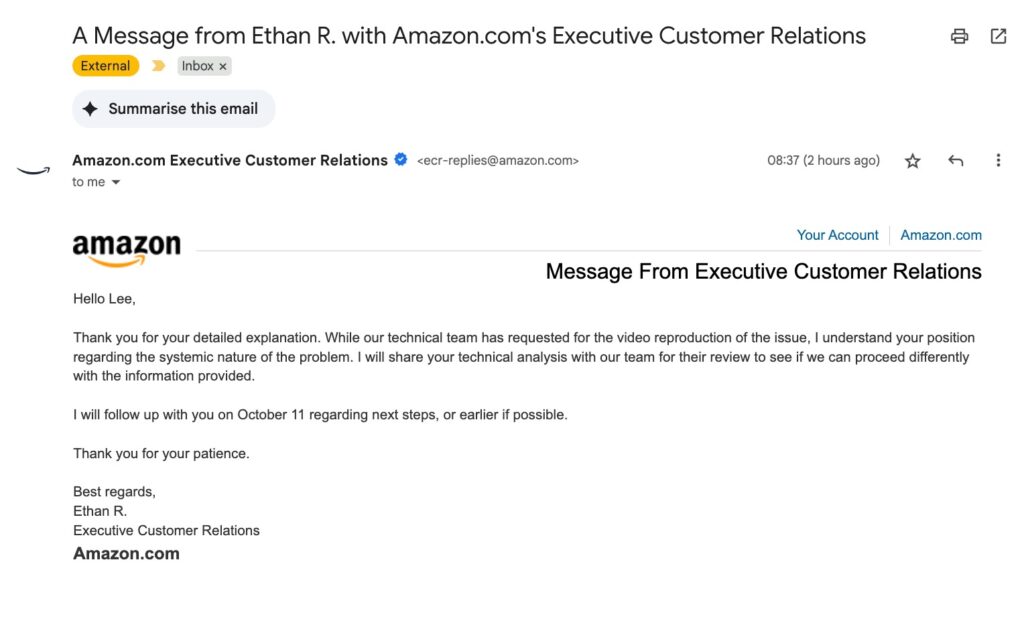Screen dimensions: 1024x627
Task: Print the email using the printer icon
Action: [x=959, y=36]
